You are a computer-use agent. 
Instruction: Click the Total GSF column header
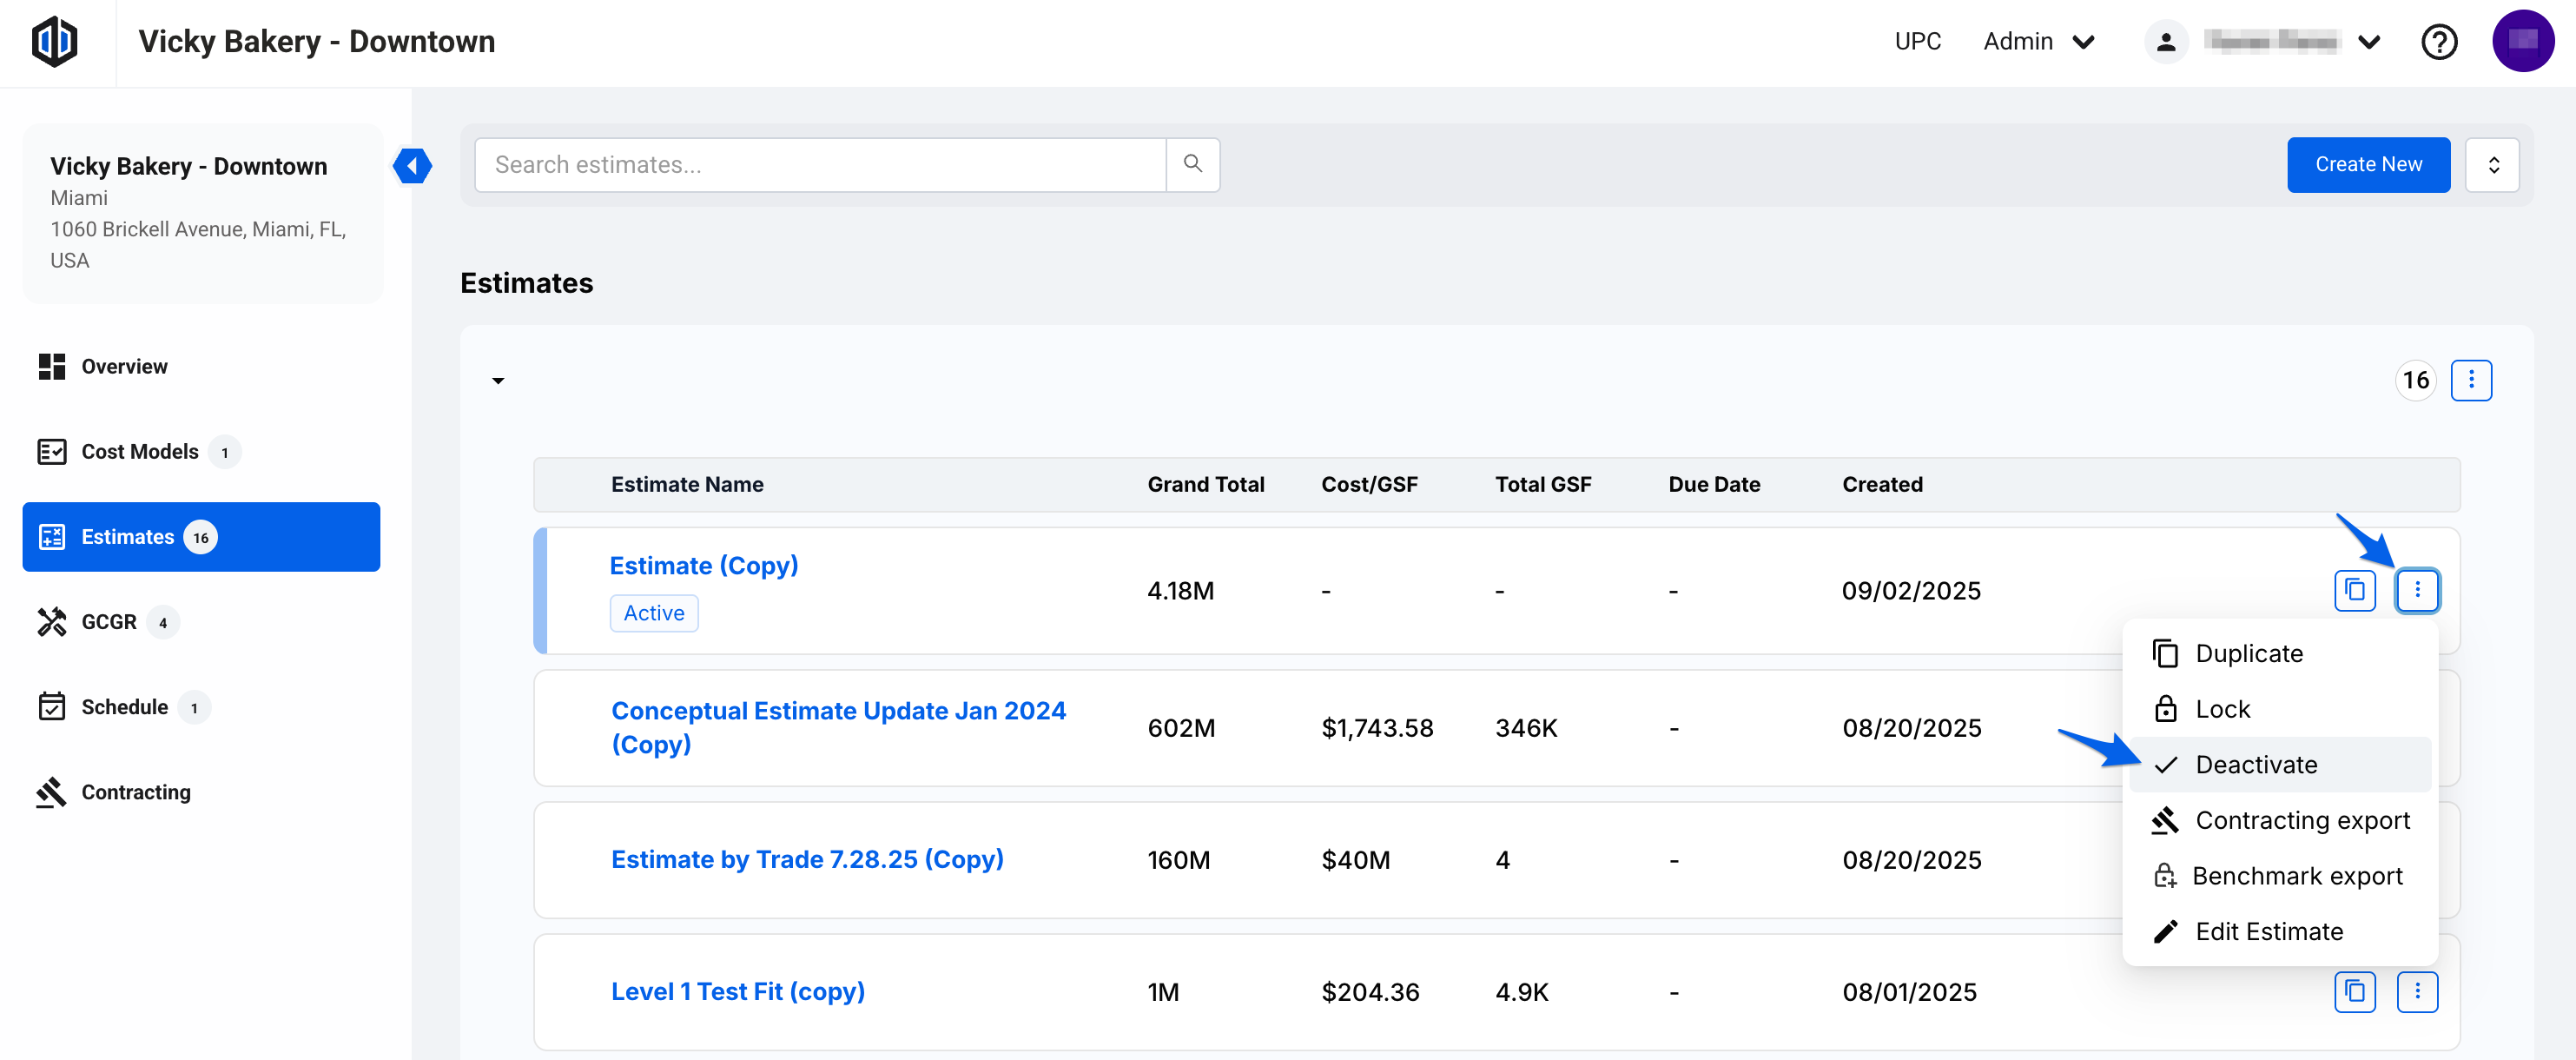tap(1542, 484)
